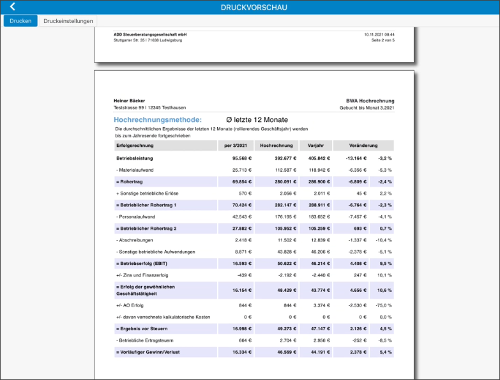Click Veränderung percent in AO Erfolg row
This screenshot has width=500, height=380.
click(384, 305)
